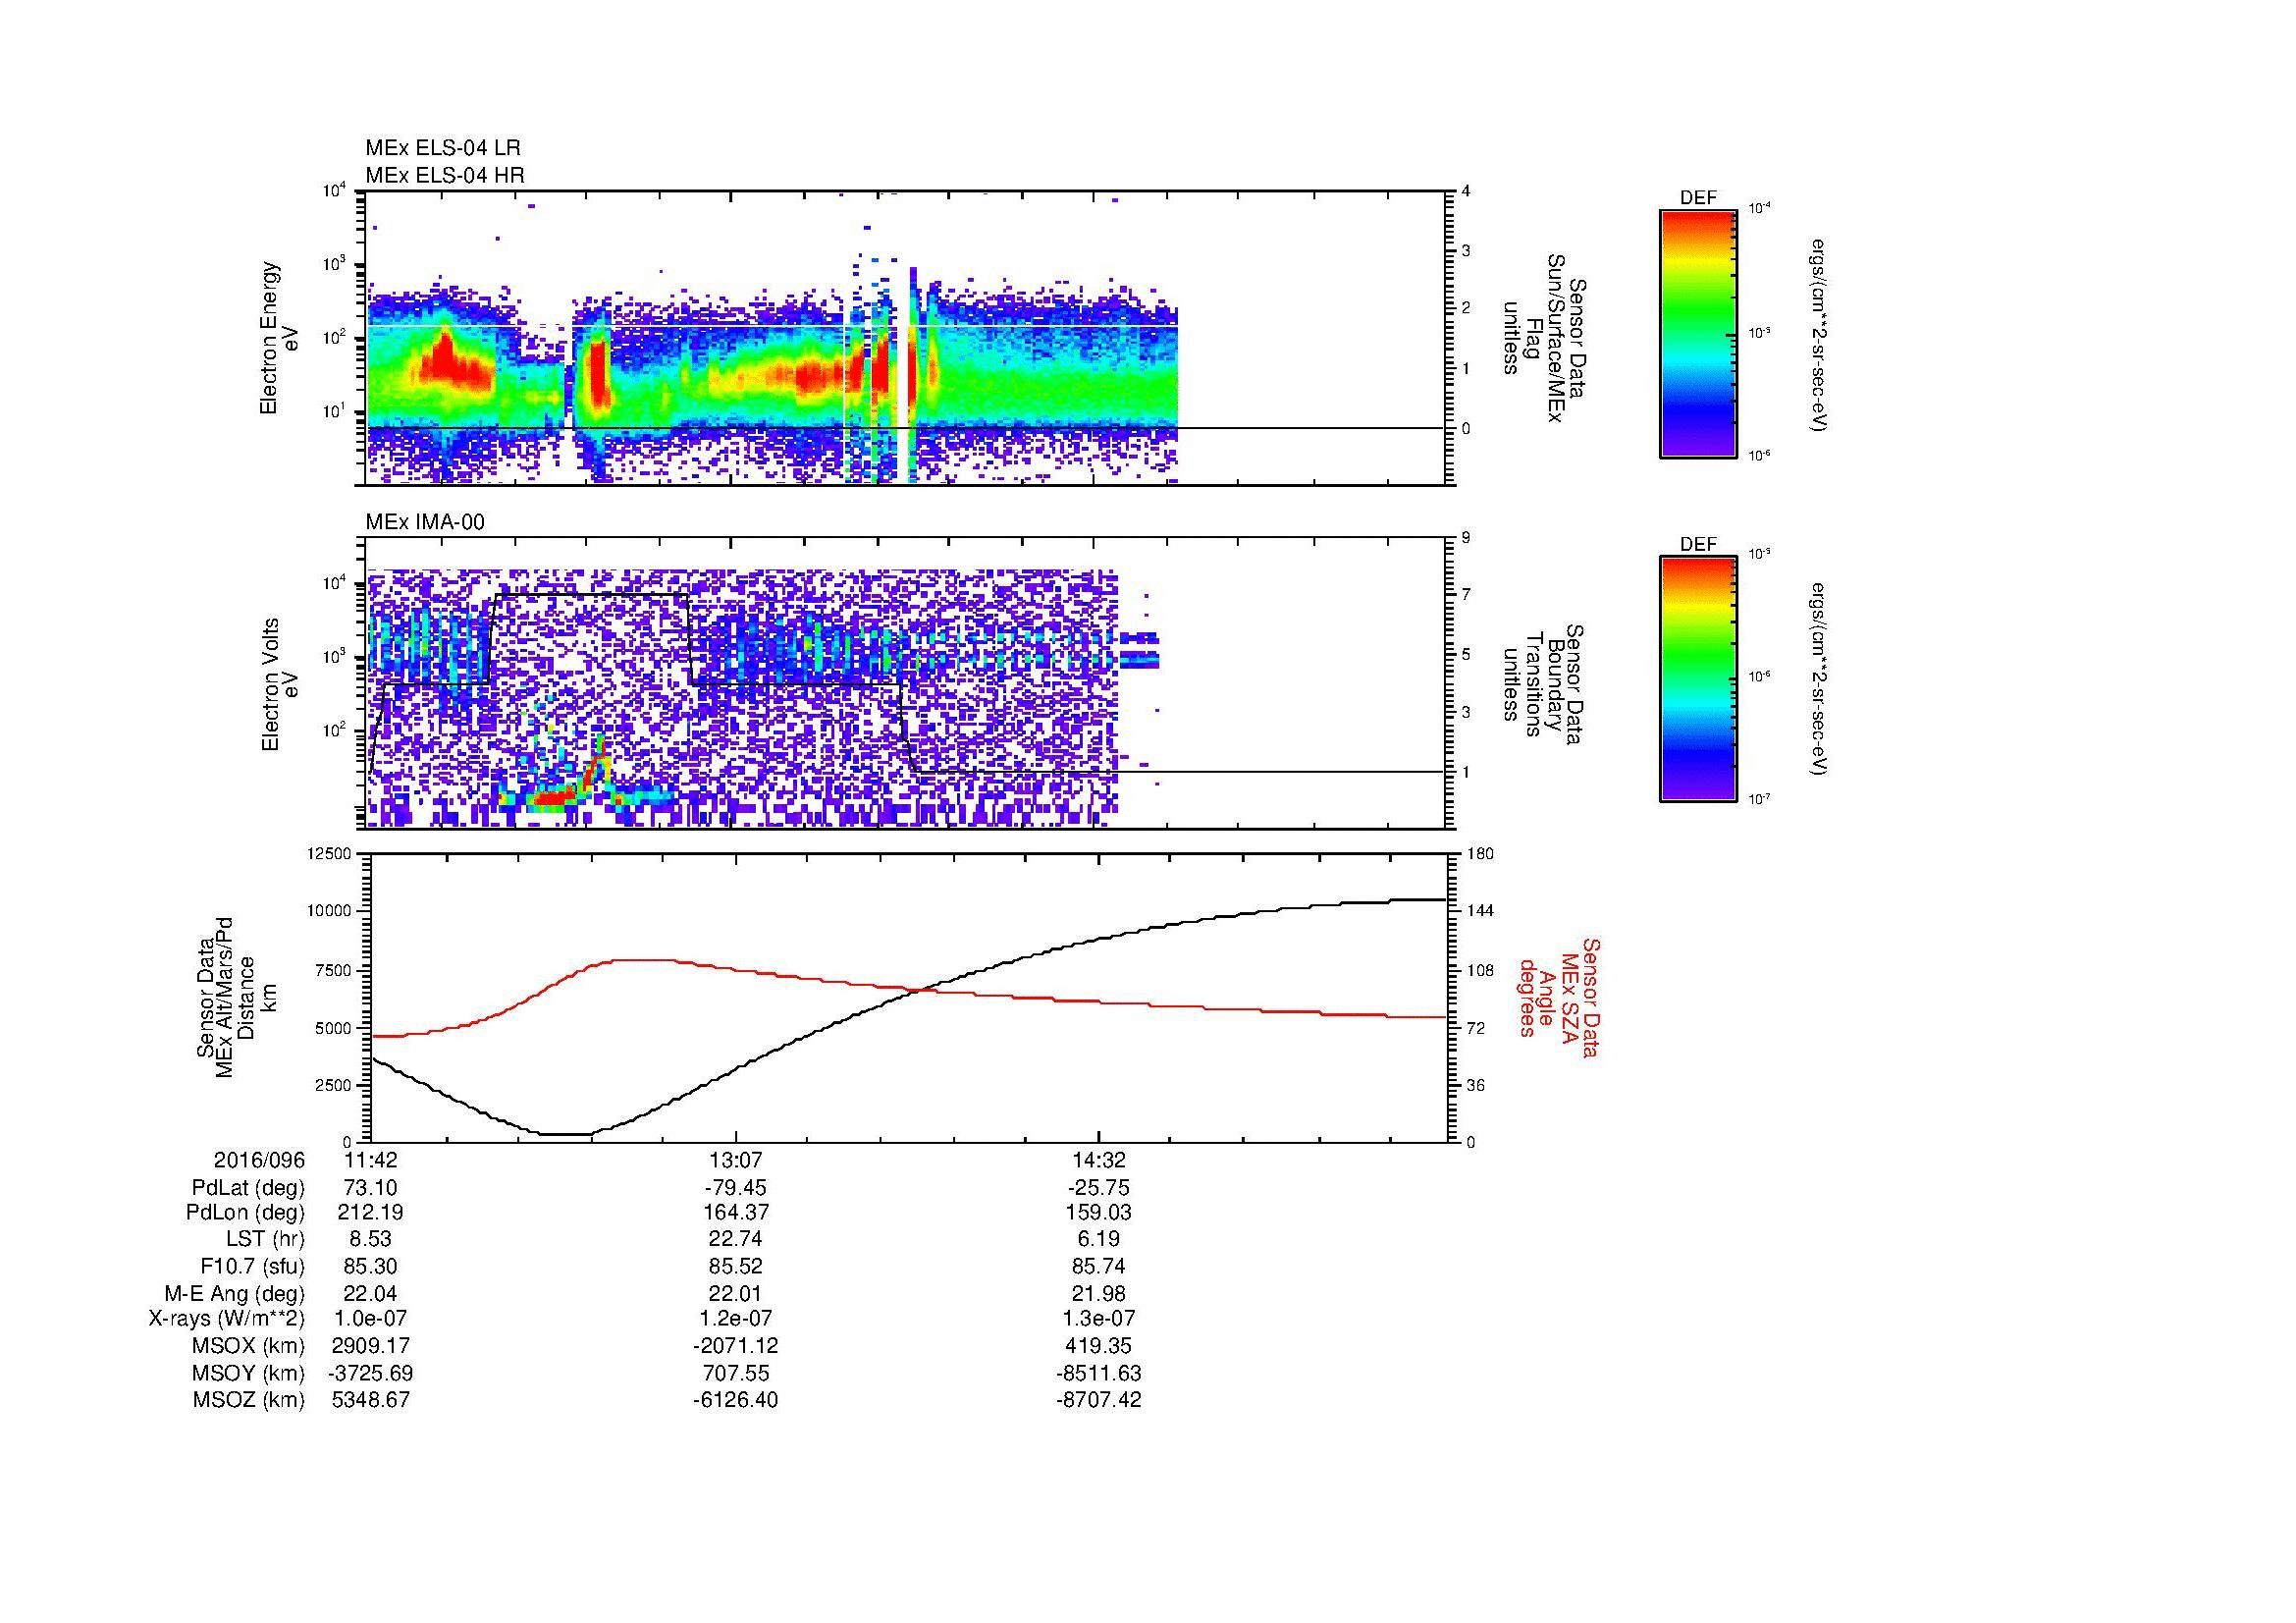Screen dimensions: 2296x1623
Task: Click the ELS electron energy spectrogram
Action: (905, 338)
